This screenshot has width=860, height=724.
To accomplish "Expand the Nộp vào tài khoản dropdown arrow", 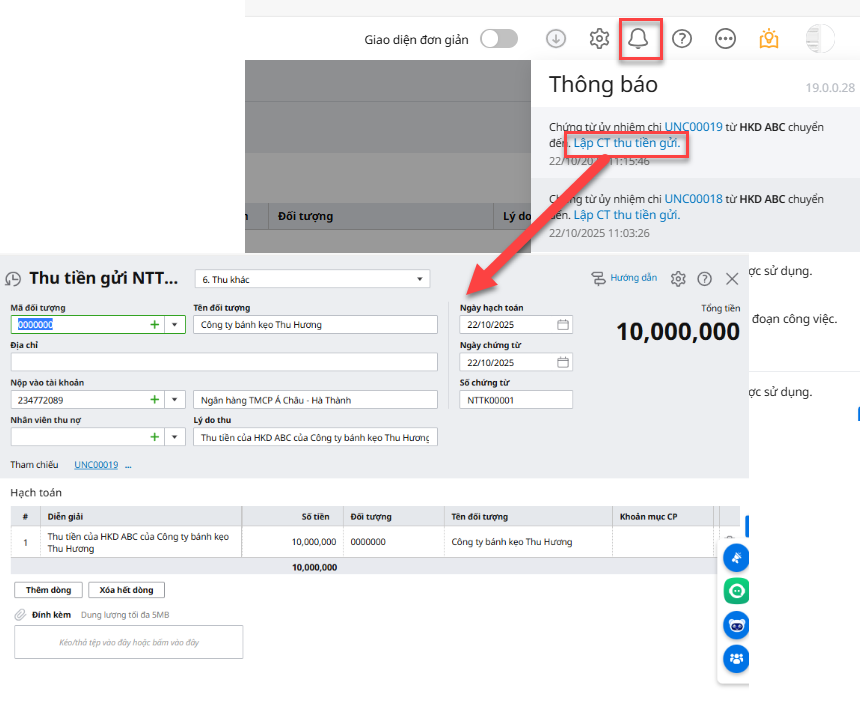I will click(x=175, y=400).
